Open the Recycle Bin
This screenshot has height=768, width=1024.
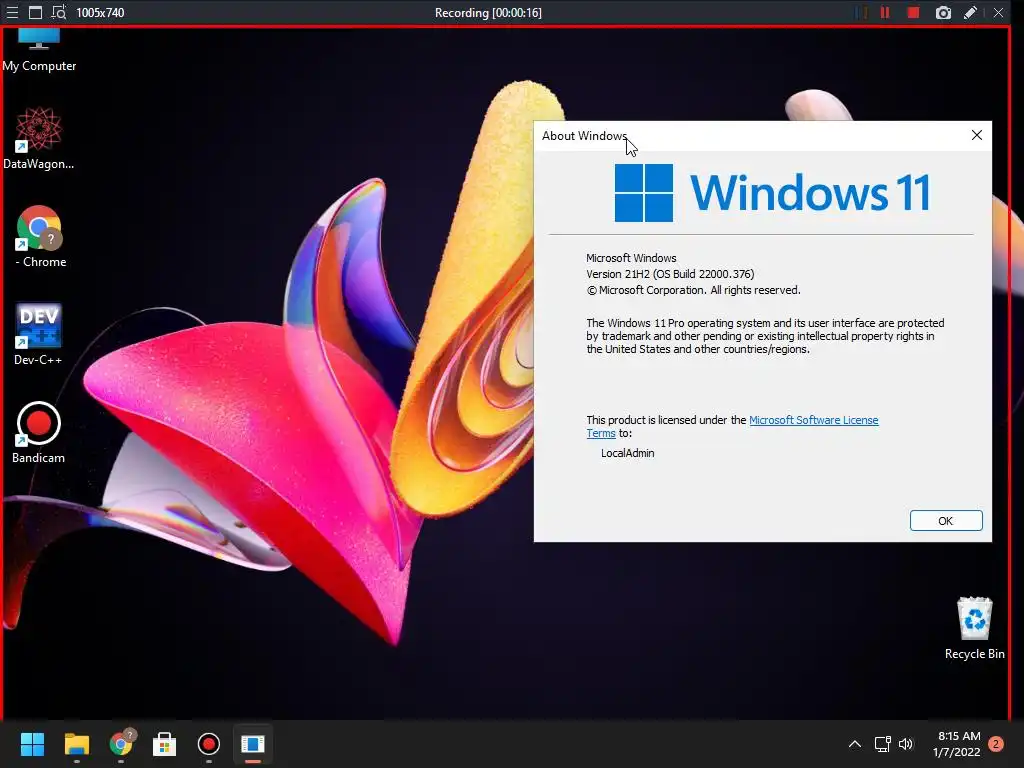click(974, 628)
